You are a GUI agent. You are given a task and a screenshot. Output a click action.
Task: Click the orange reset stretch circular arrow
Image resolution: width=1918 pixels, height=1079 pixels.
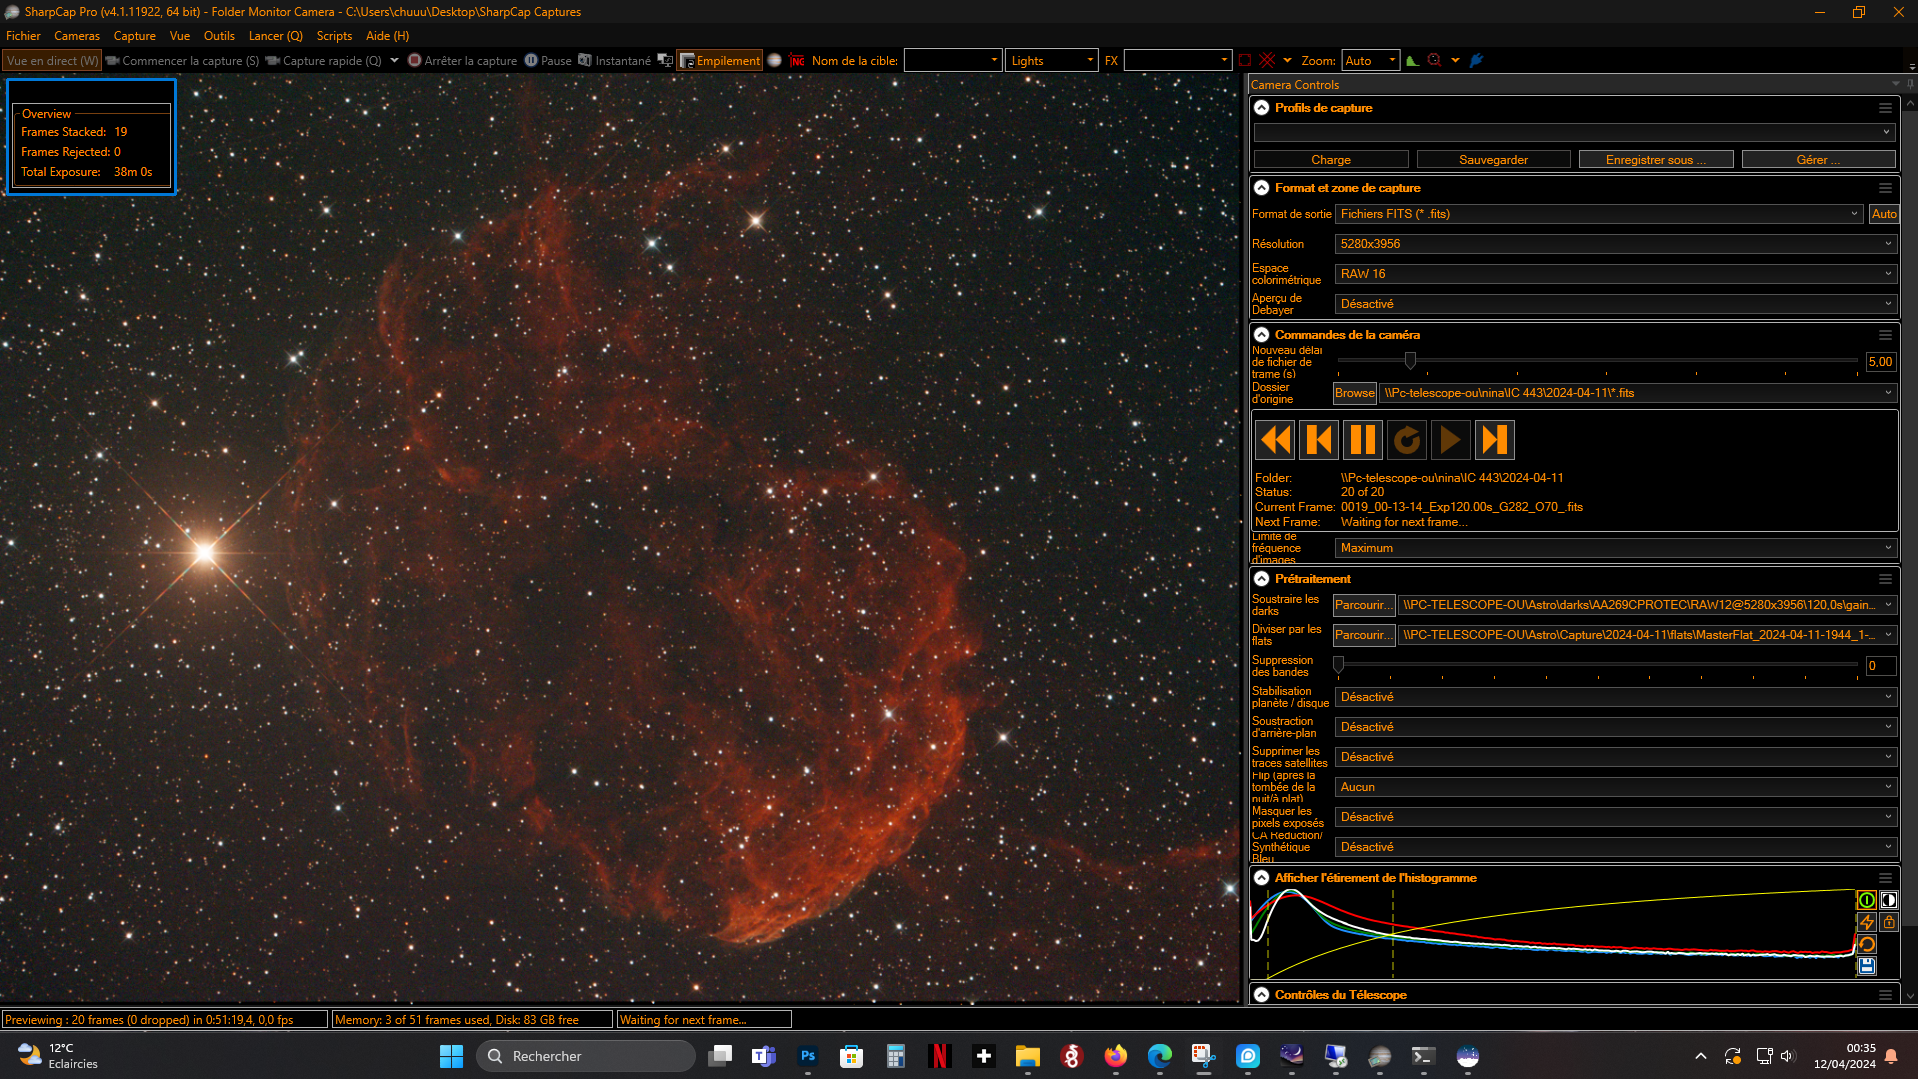(x=1866, y=944)
